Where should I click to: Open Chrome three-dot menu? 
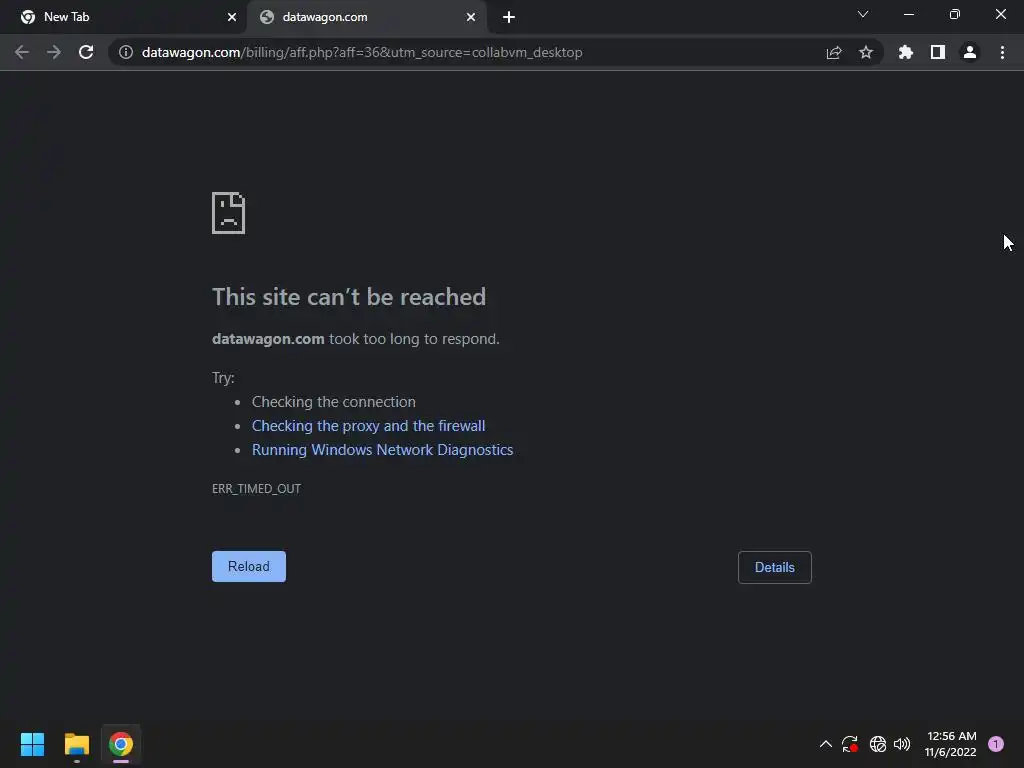click(1002, 52)
